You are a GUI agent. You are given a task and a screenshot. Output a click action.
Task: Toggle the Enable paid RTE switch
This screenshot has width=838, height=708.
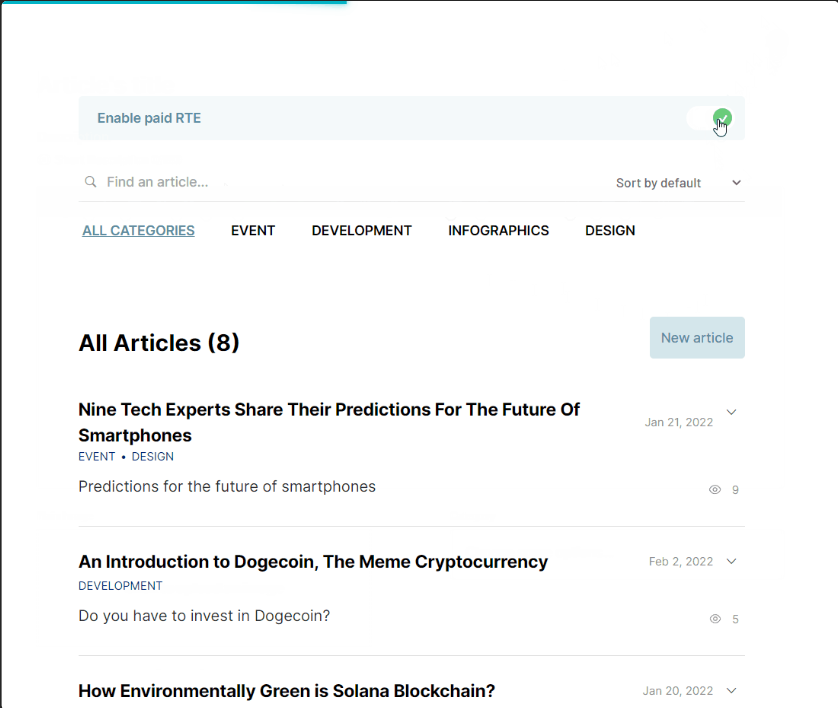pos(710,118)
